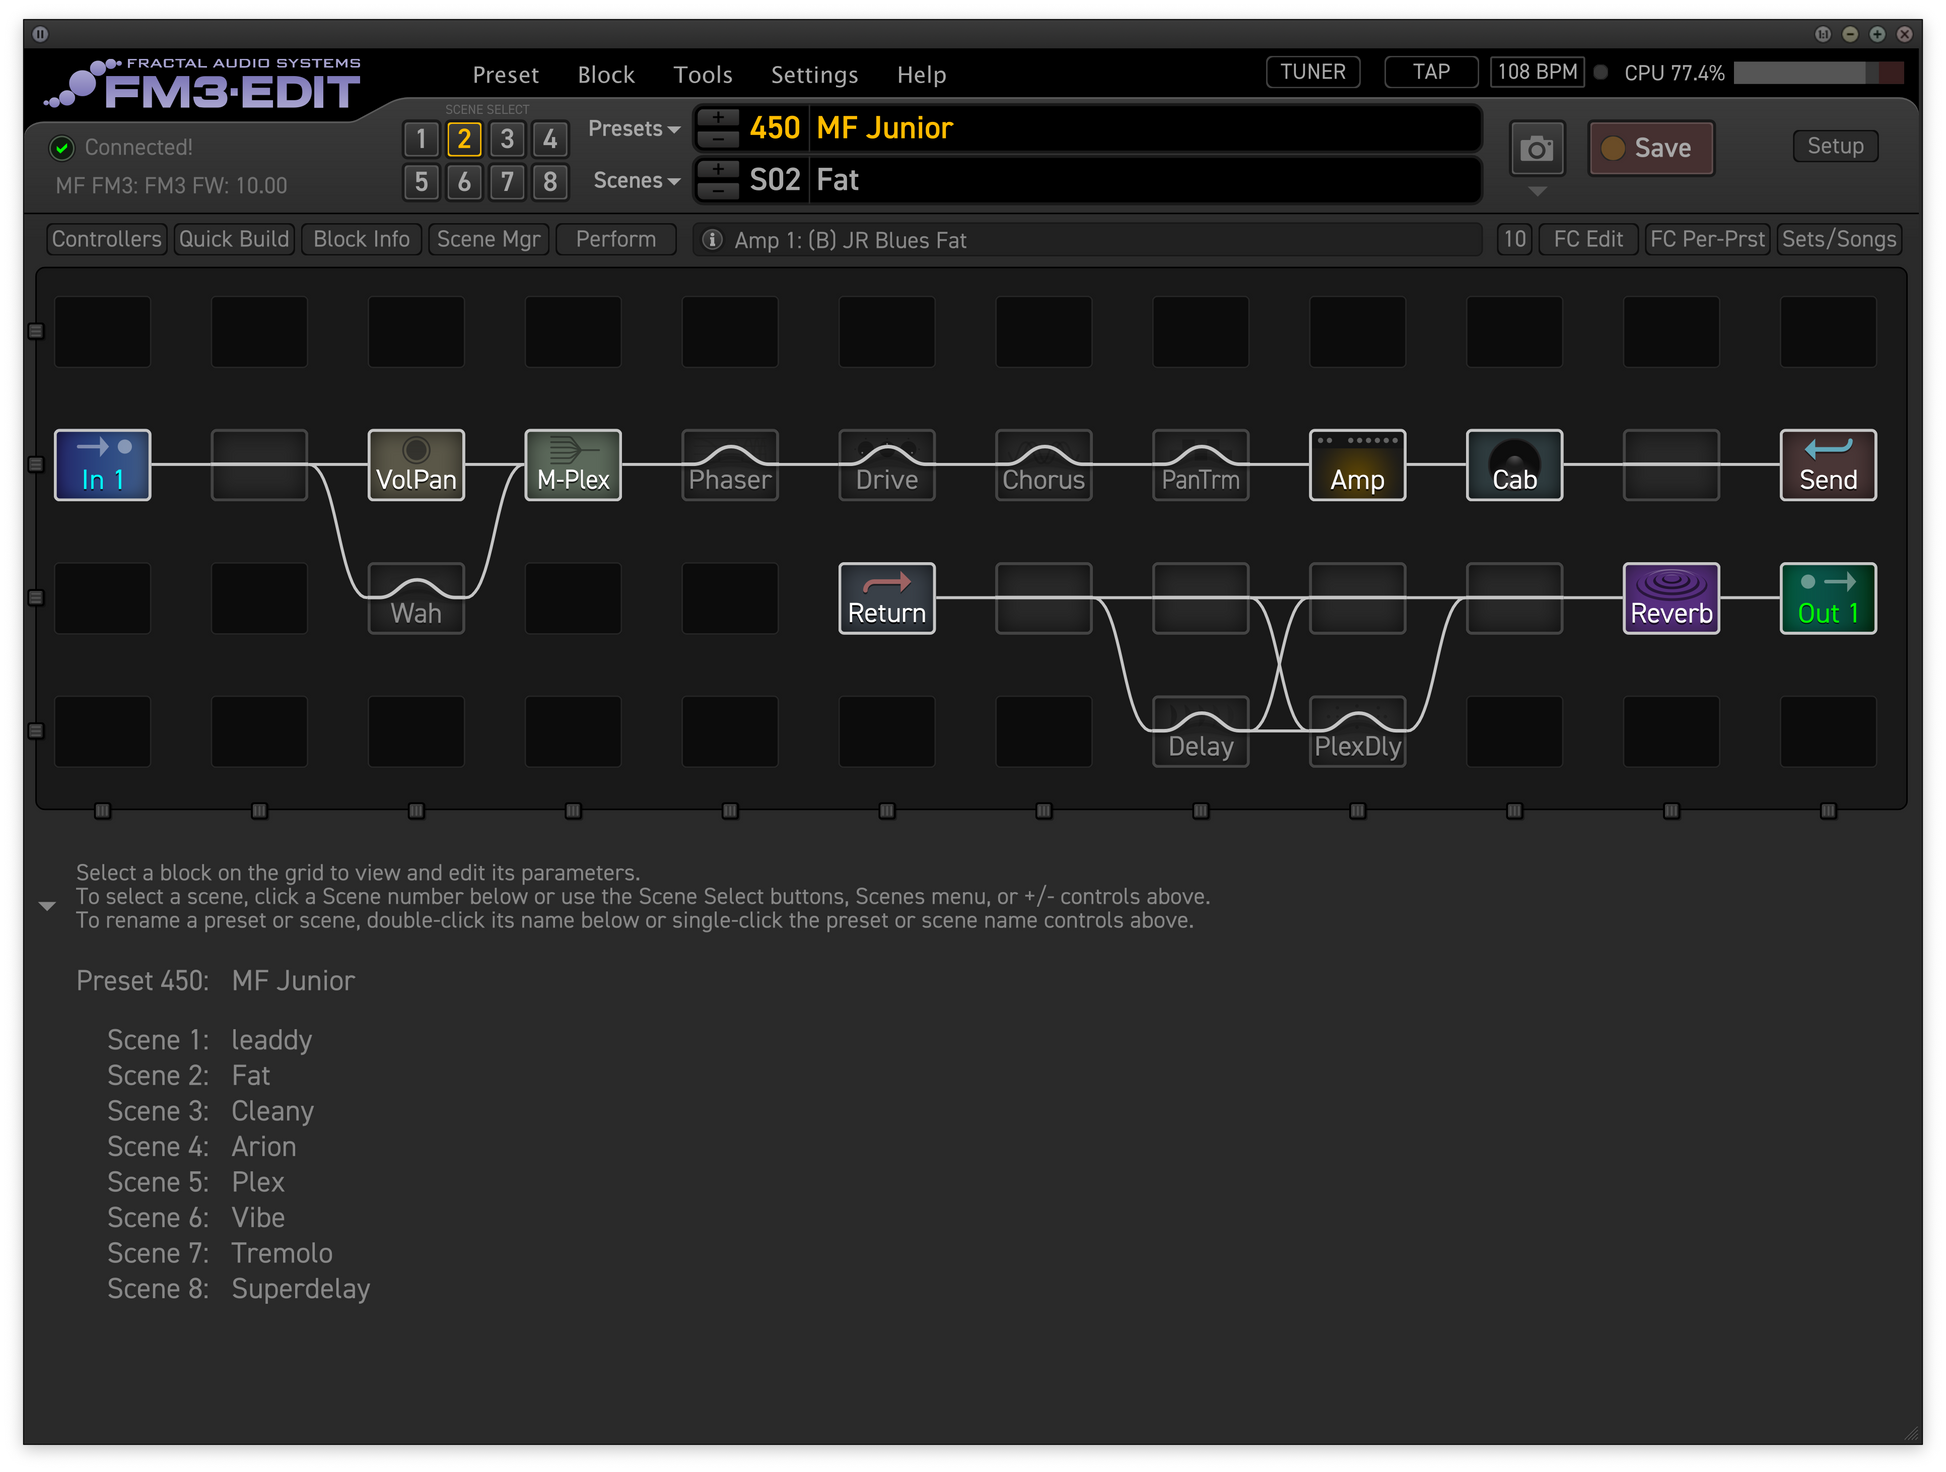
Task: Click the camera snapshot icon
Action: pos(1536,149)
